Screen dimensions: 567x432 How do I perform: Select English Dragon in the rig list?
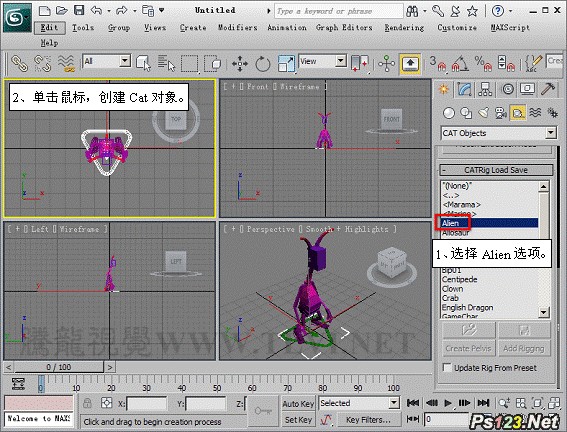467,308
